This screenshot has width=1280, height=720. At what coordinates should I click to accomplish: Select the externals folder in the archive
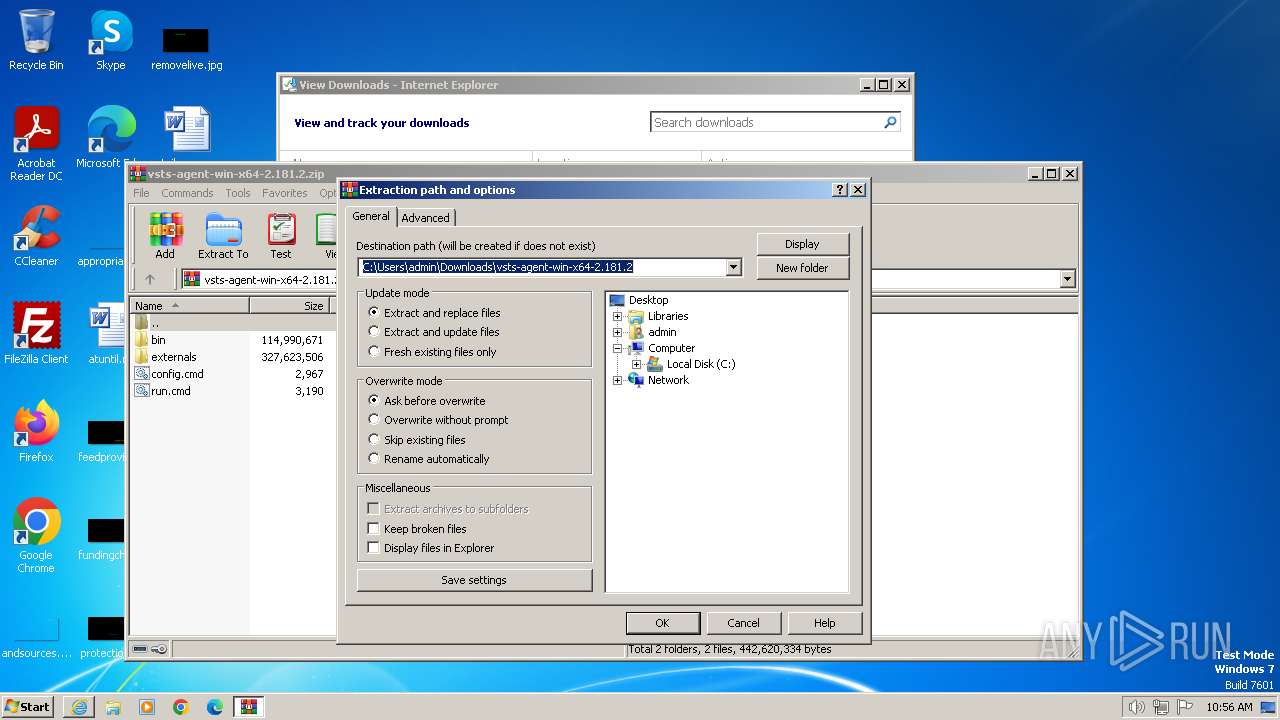(x=173, y=357)
